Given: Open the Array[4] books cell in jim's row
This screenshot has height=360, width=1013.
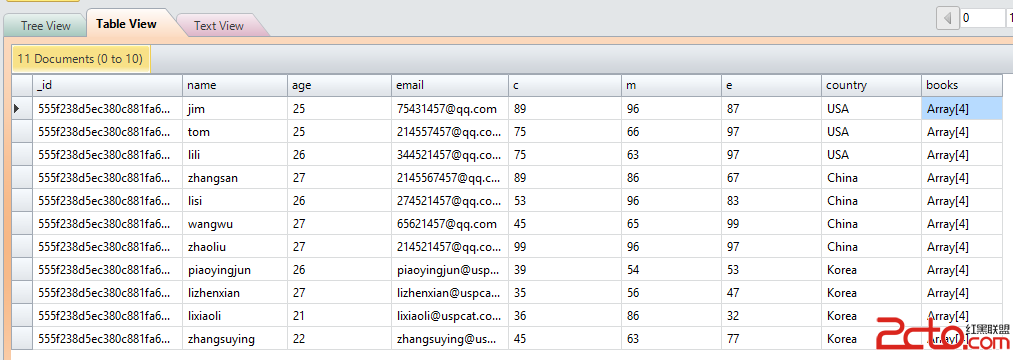Looking at the screenshot, I should (962, 109).
